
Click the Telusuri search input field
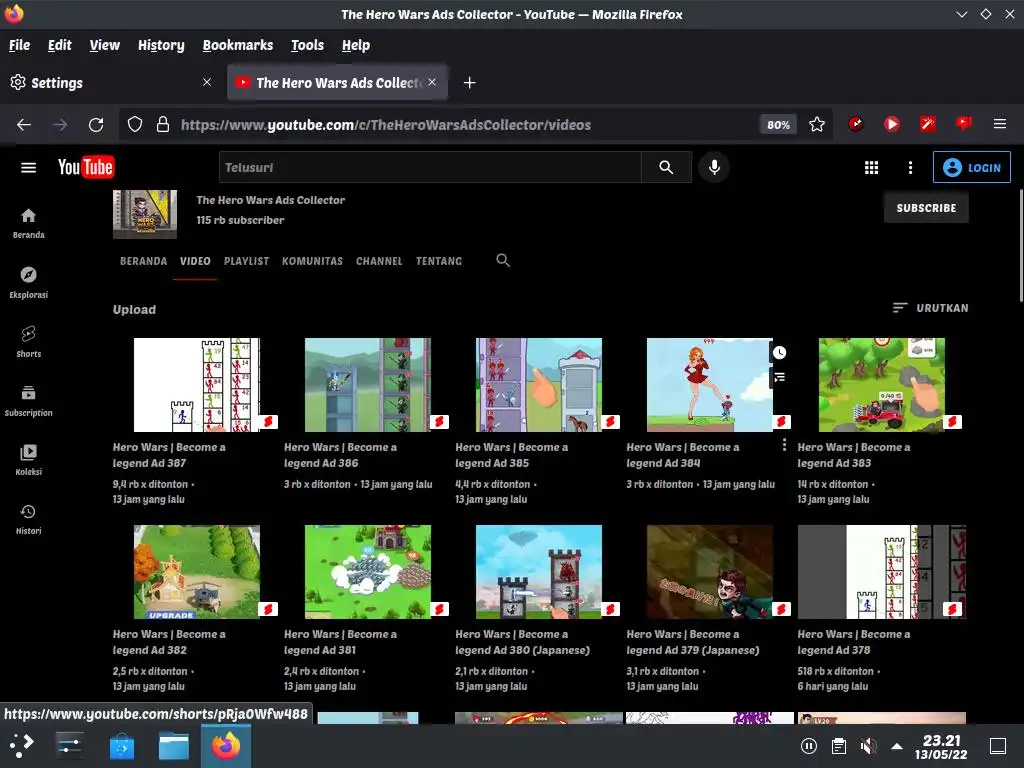[x=430, y=167]
